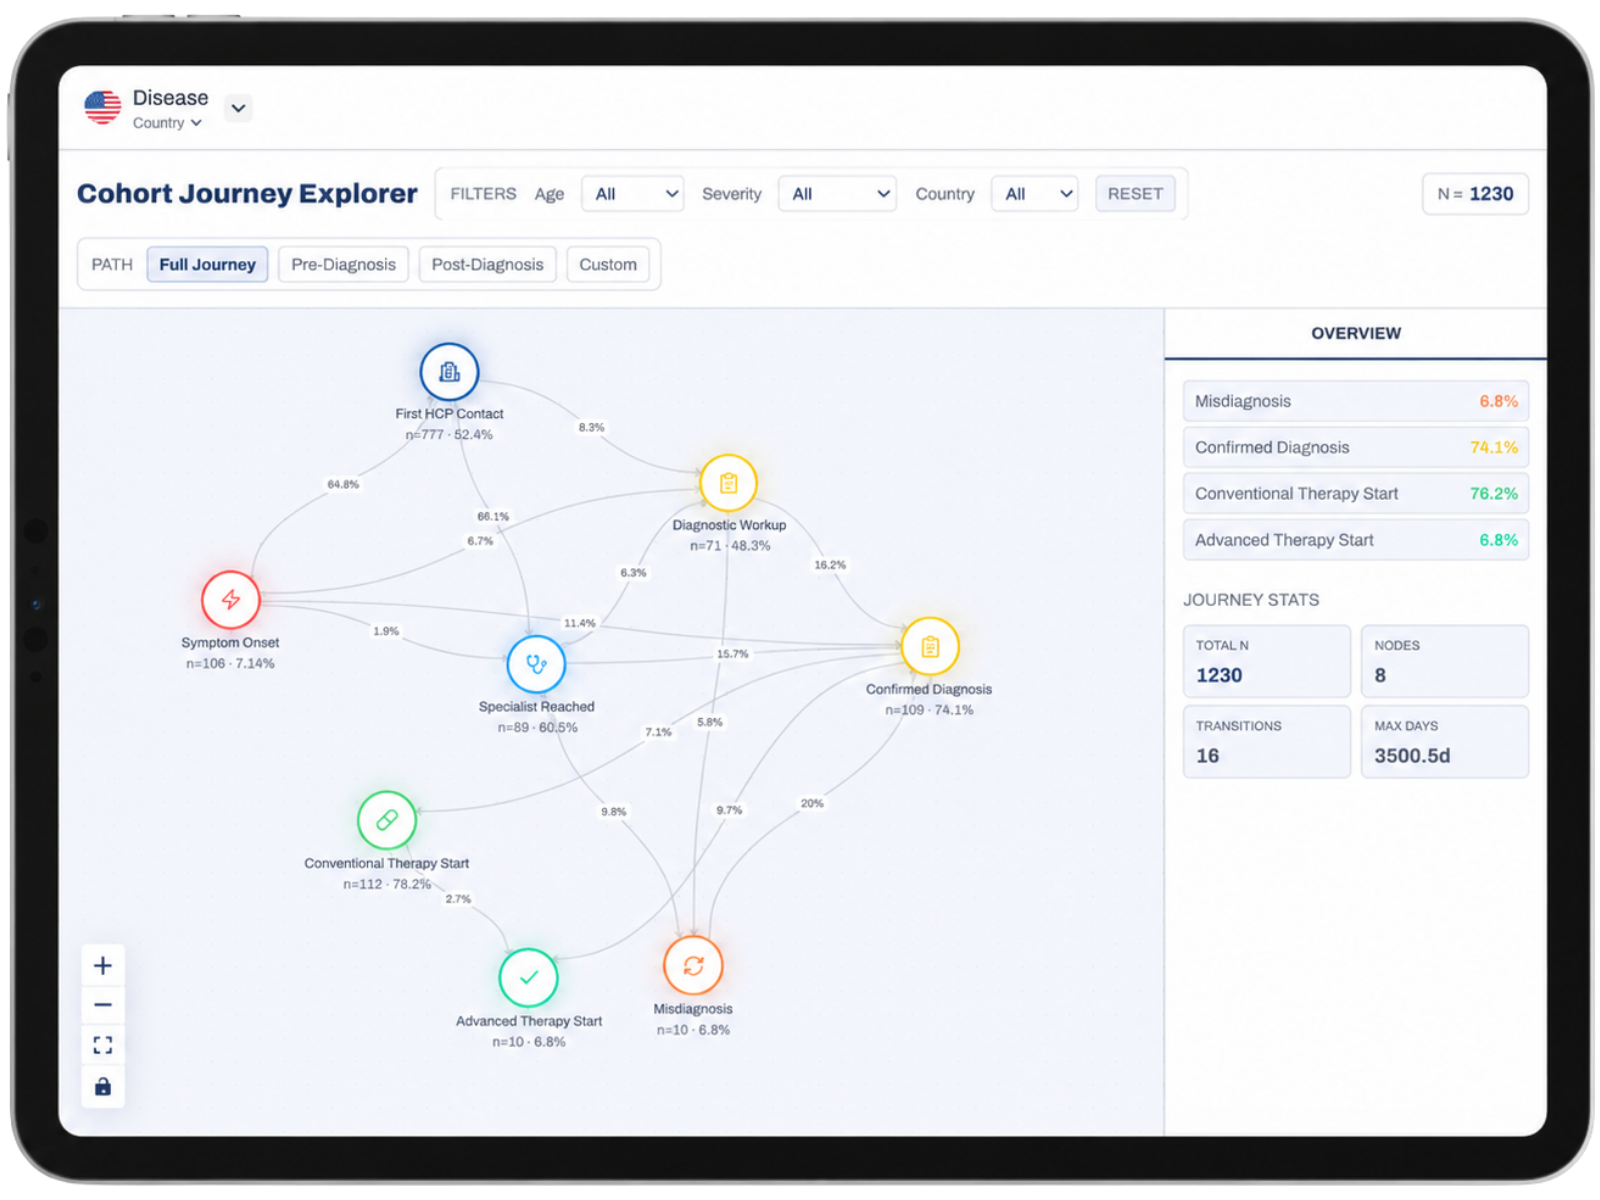Click the Symptom Onset lightning node

coord(230,599)
